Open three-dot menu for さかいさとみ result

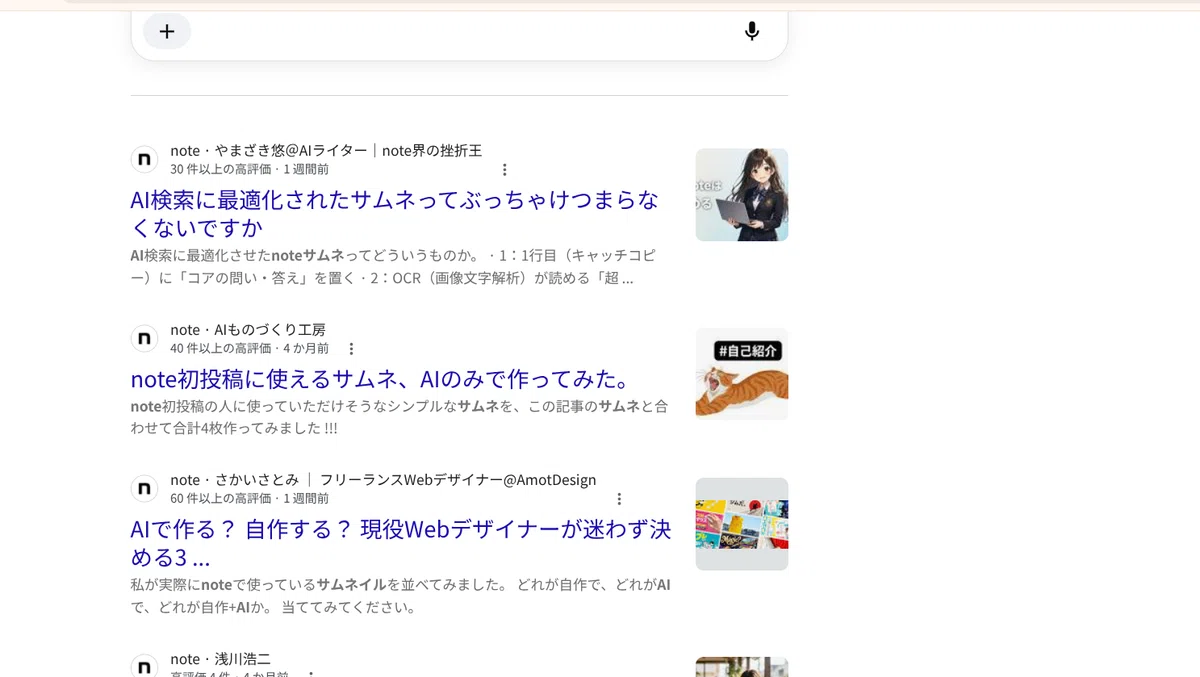click(x=619, y=499)
